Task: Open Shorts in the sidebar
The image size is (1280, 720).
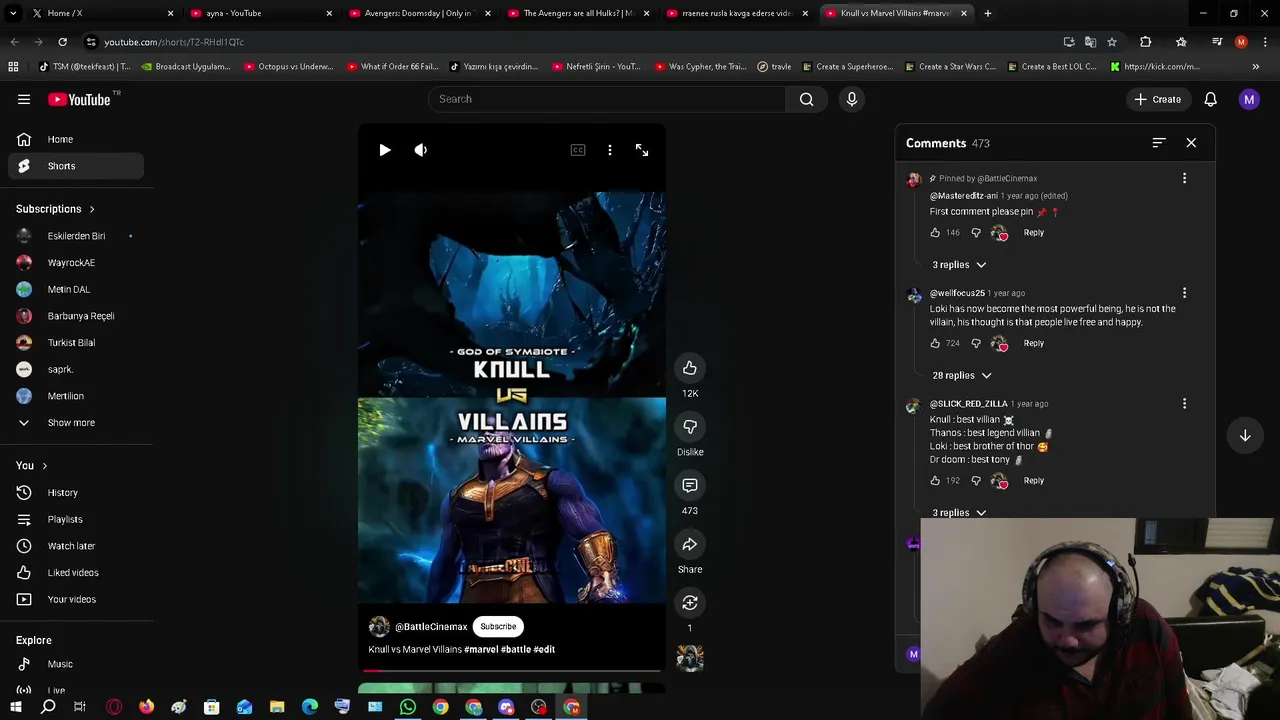Action: (x=76, y=166)
